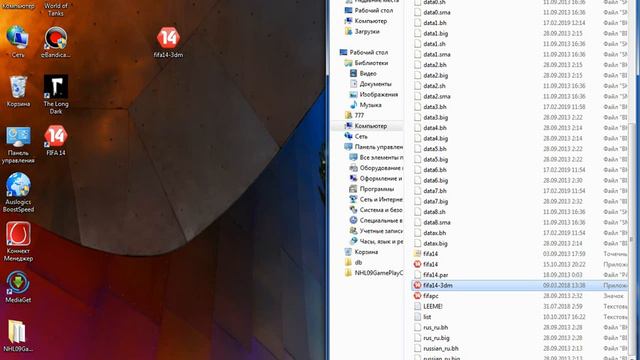
Task: Select russian_ru.bh file in list
Action: [520, 349]
